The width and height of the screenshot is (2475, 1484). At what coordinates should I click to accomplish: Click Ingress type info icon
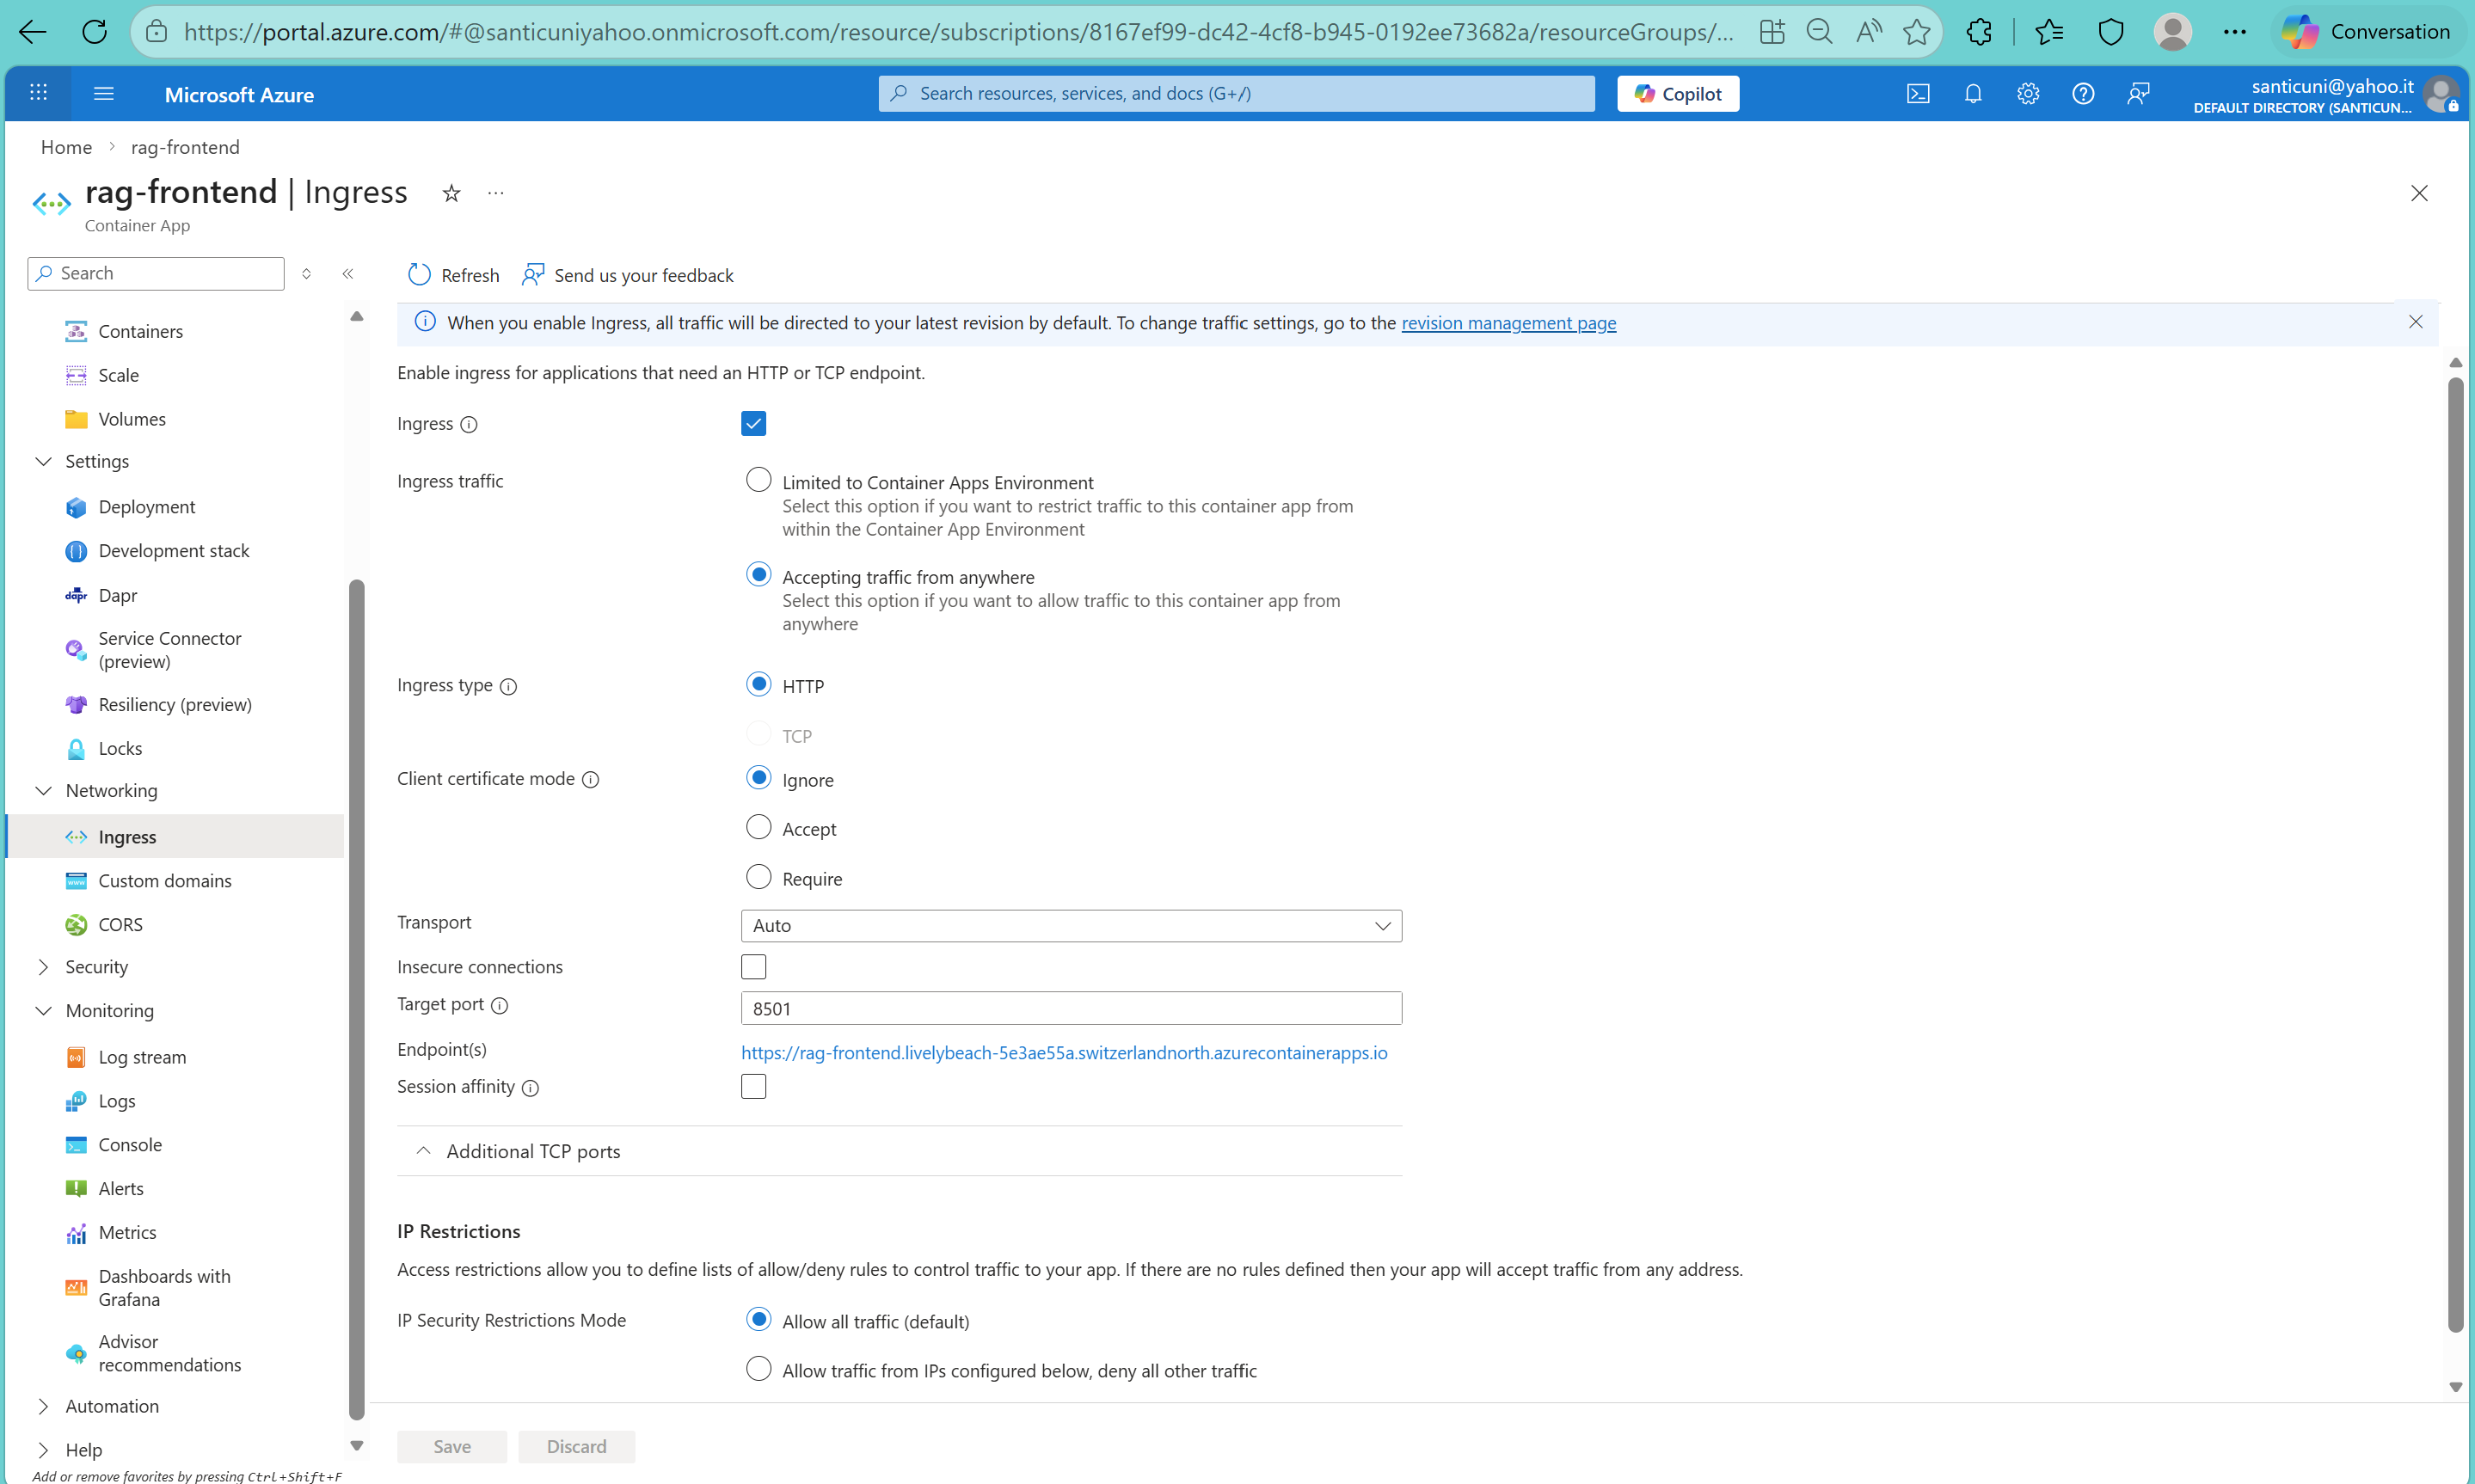[508, 686]
